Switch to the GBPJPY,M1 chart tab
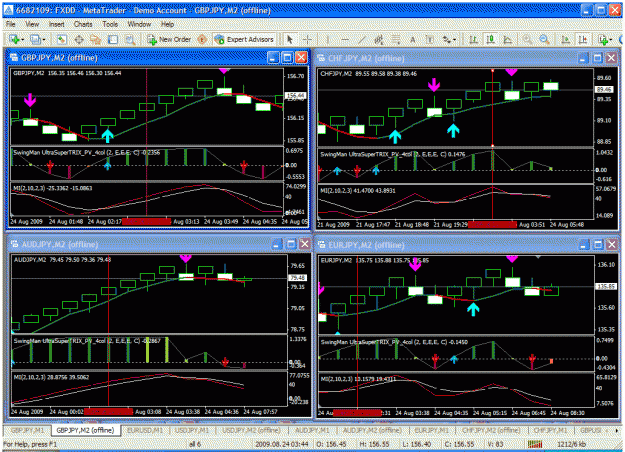625x452 pixels. (x=28, y=430)
